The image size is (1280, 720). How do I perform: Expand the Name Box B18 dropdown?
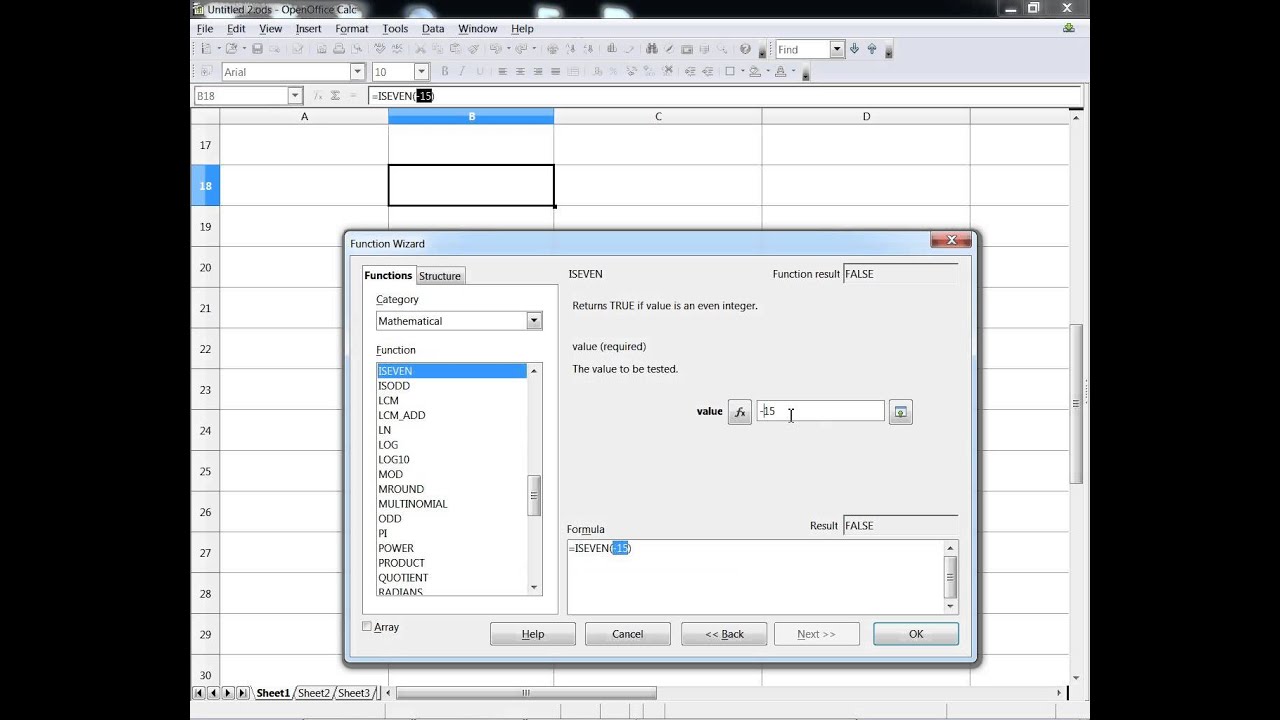point(295,96)
